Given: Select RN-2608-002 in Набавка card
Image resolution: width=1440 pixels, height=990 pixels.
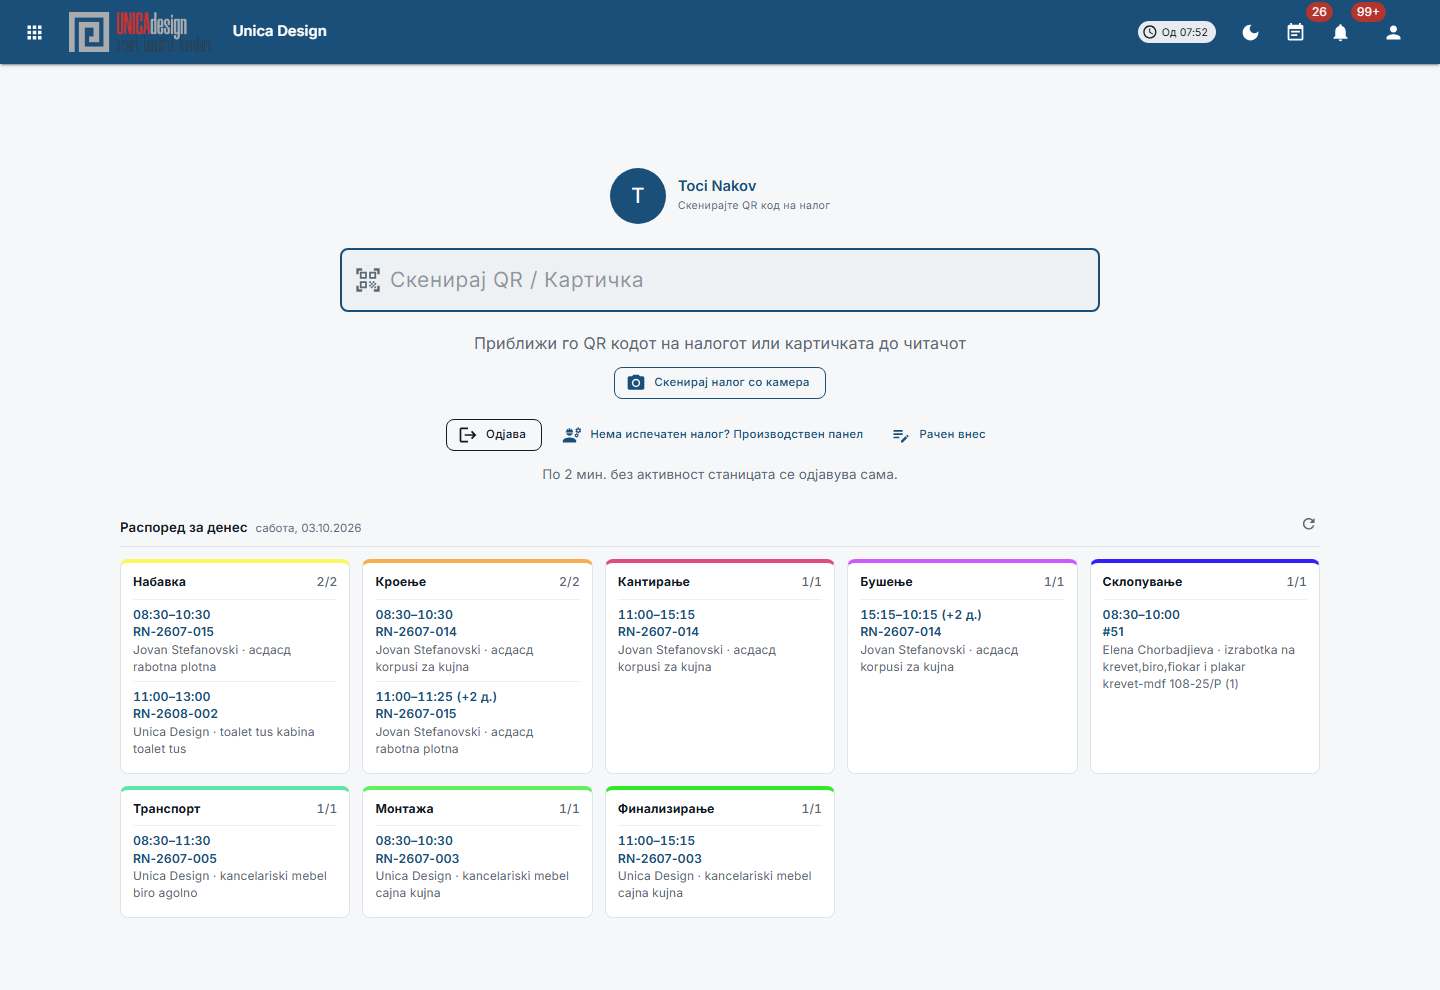Looking at the screenshot, I should coord(176,714).
